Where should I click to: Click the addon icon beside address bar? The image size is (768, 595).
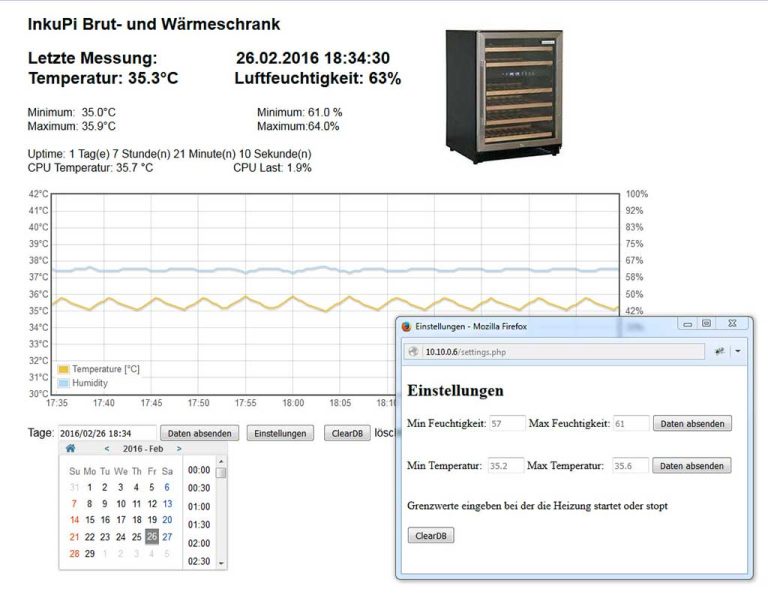720,351
